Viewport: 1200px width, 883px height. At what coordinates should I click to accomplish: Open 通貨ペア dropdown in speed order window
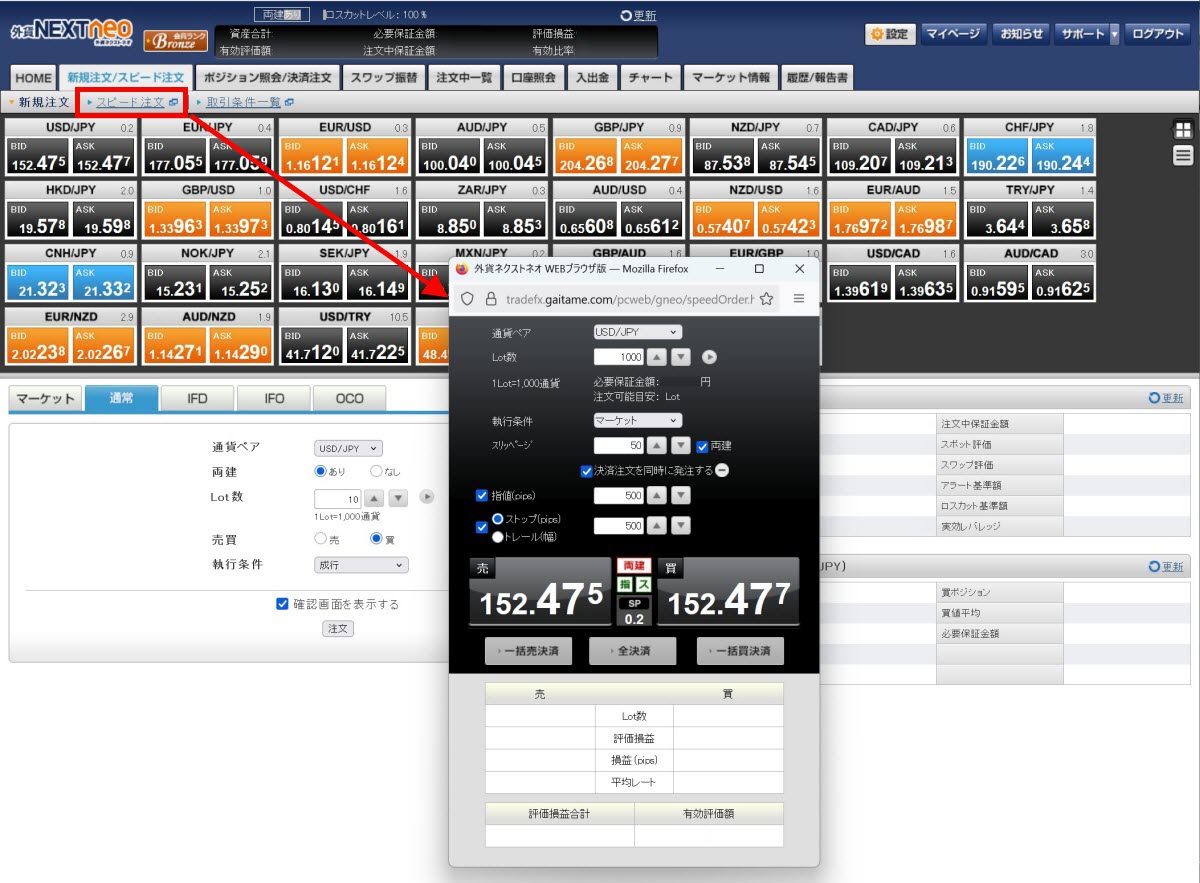(637, 332)
